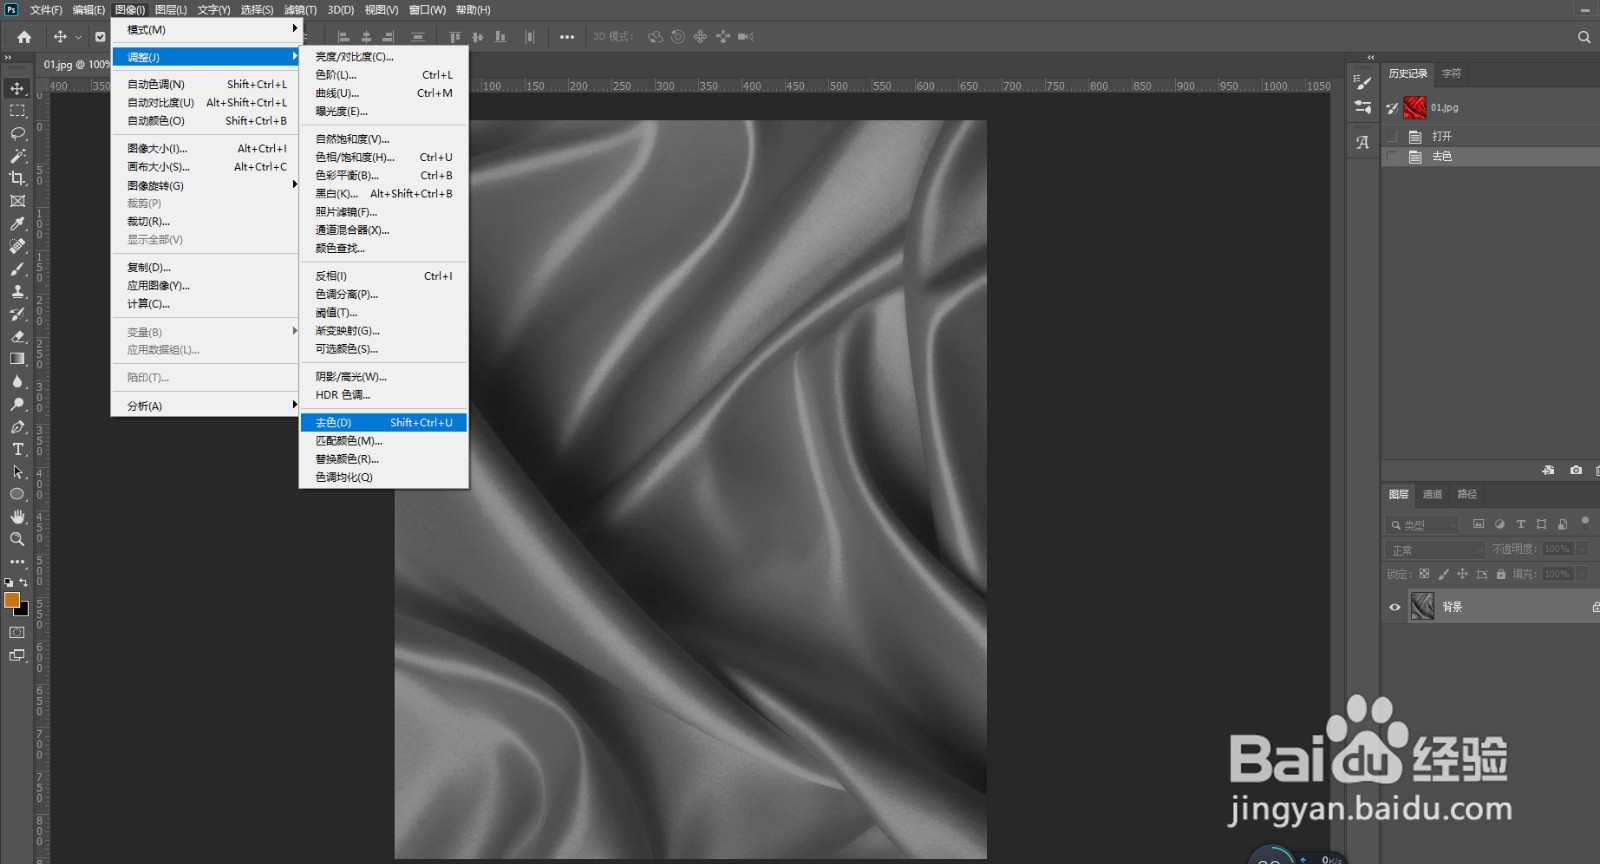This screenshot has width=1600, height=864.
Task: Select the Spot Healing Brush tool
Action: 17,246
